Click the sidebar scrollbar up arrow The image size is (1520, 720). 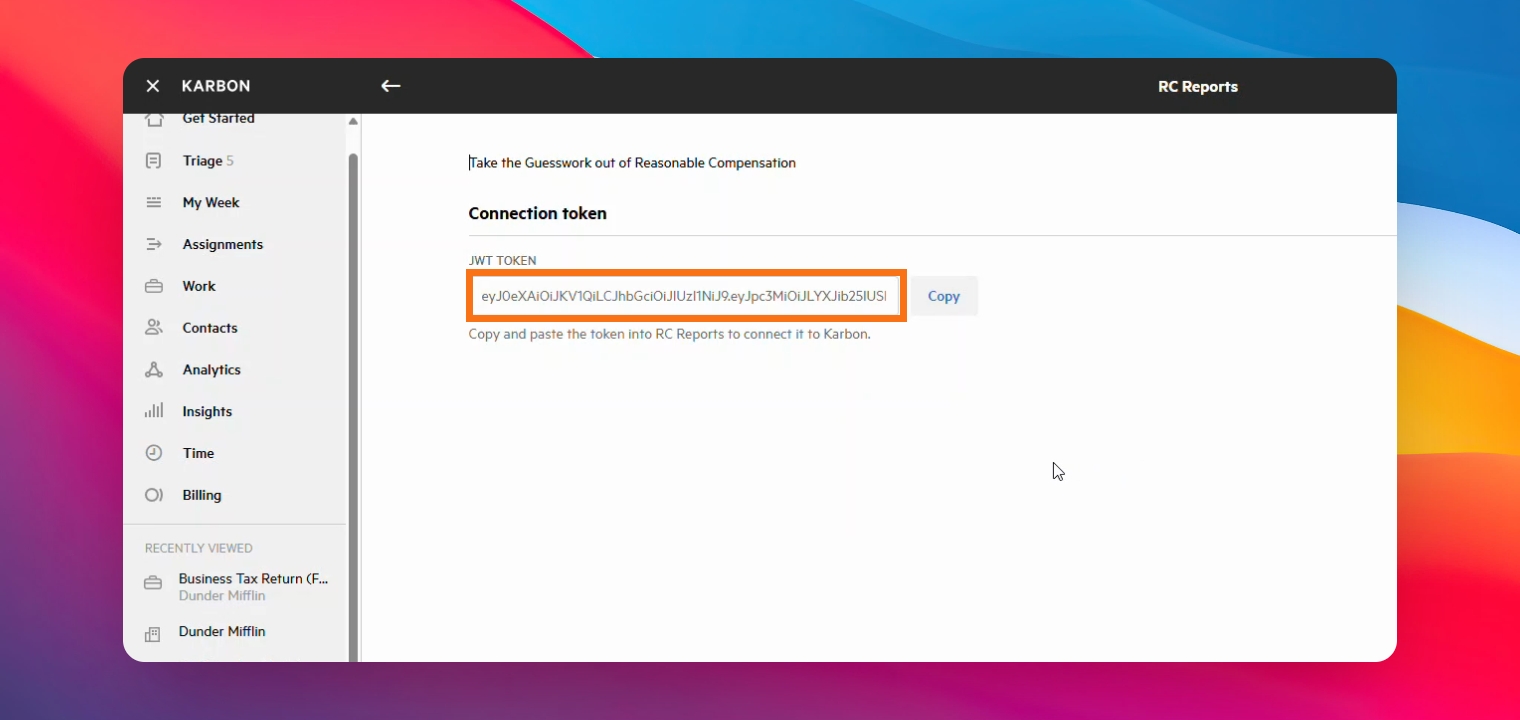pyautogui.click(x=353, y=122)
